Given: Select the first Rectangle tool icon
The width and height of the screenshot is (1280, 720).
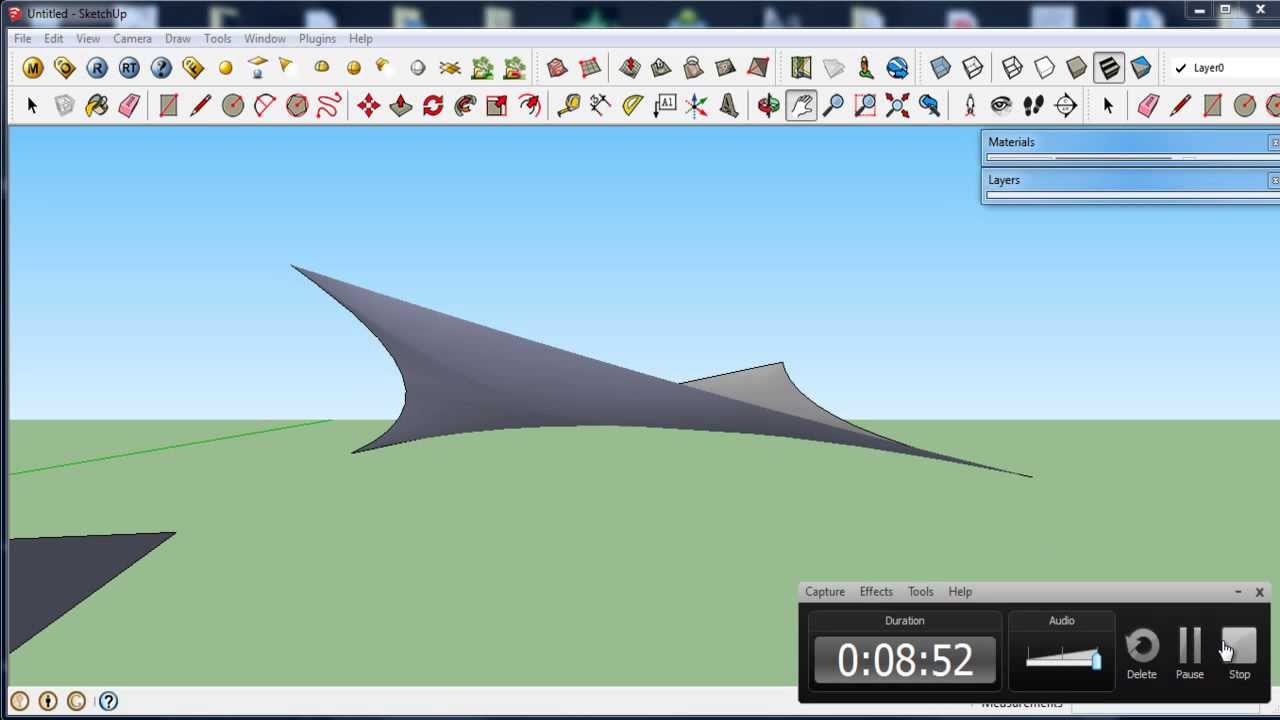Looking at the screenshot, I should pyautogui.click(x=168, y=105).
